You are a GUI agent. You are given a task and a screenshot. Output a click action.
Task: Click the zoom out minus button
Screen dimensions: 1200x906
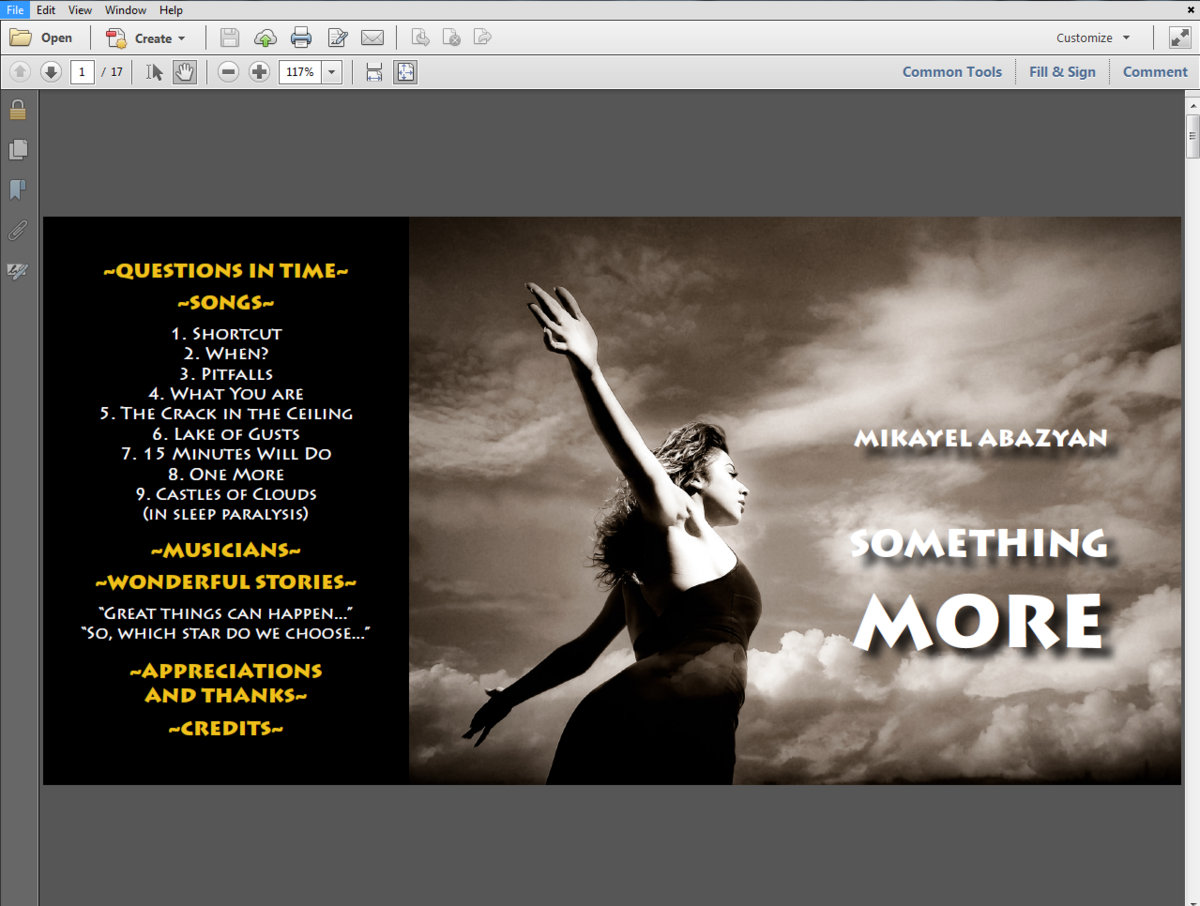(228, 72)
